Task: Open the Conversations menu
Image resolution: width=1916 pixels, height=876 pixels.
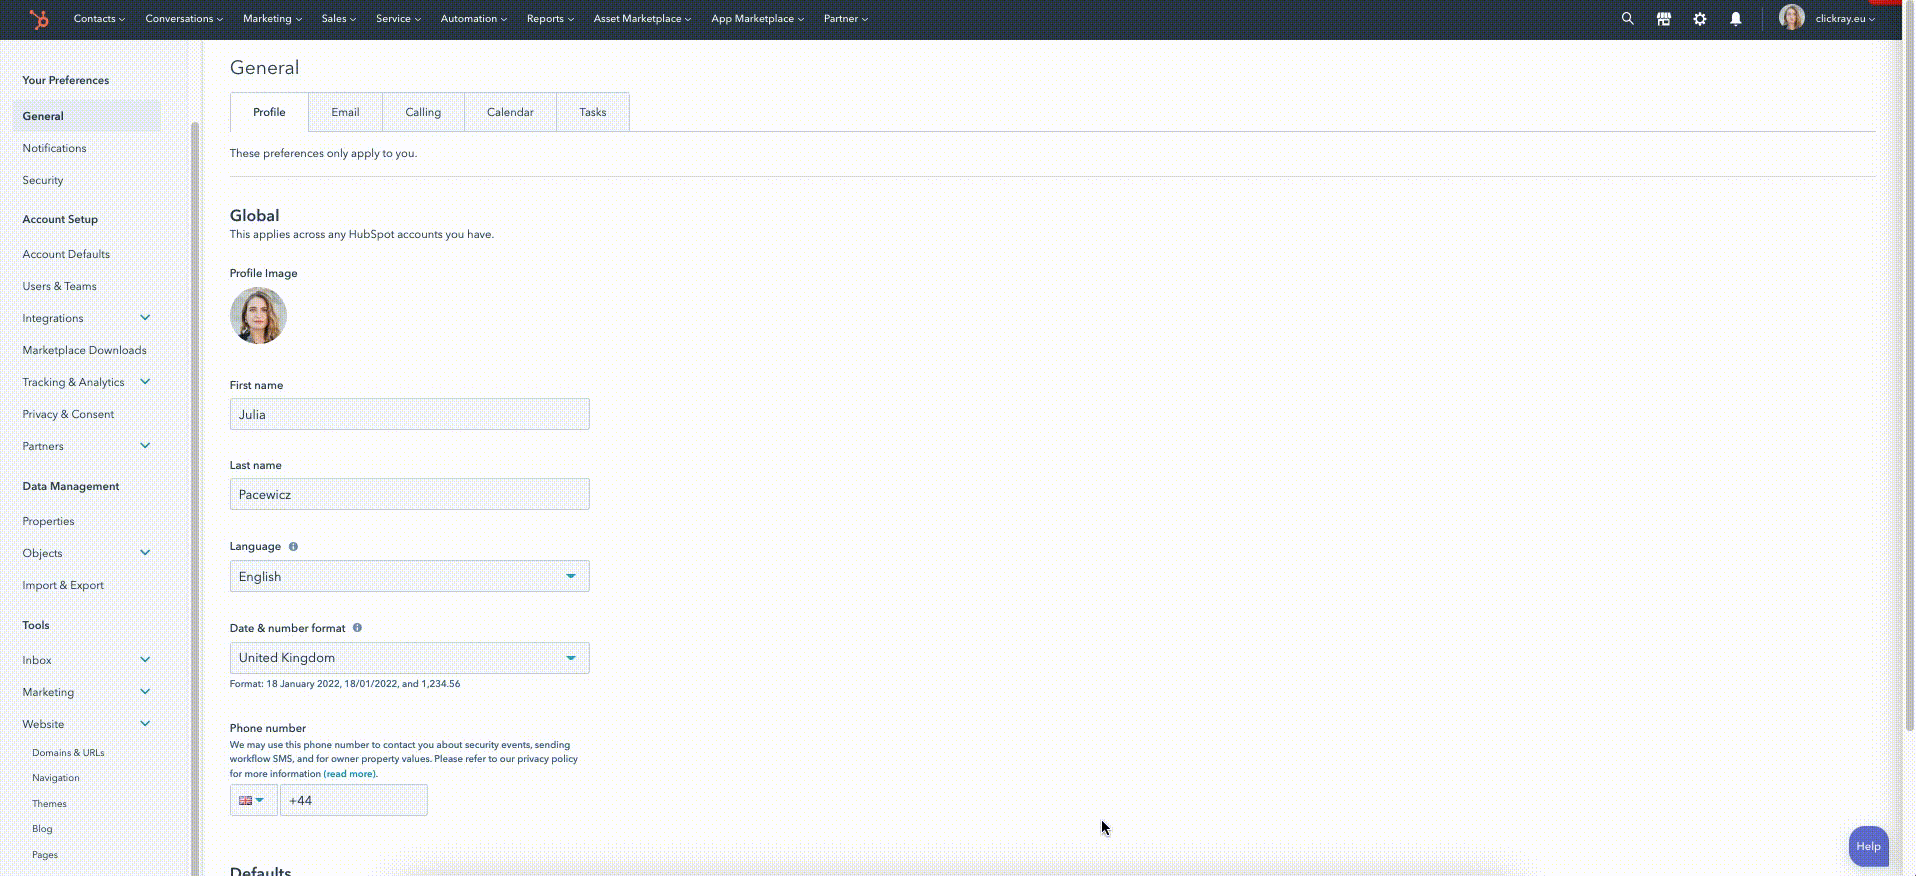Action: (184, 19)
